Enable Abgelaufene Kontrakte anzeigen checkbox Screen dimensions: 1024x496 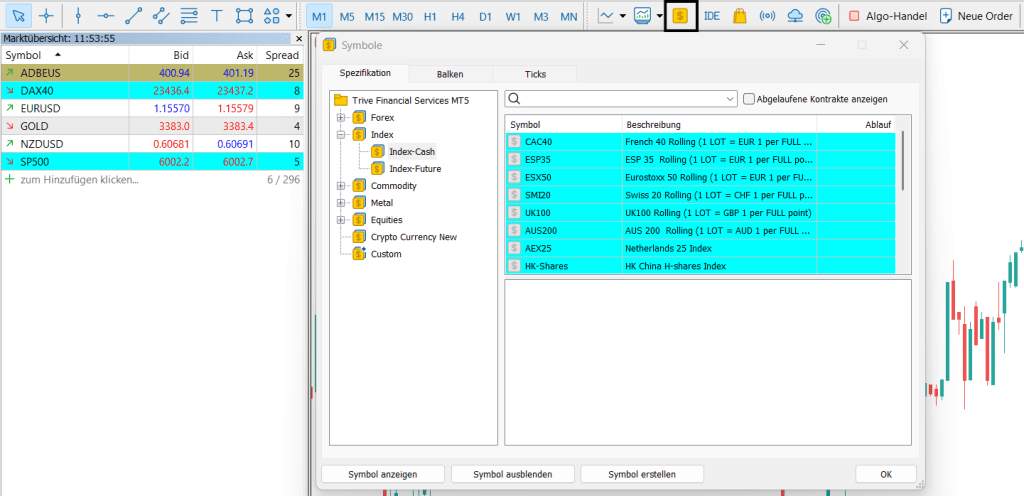[749, 99]
